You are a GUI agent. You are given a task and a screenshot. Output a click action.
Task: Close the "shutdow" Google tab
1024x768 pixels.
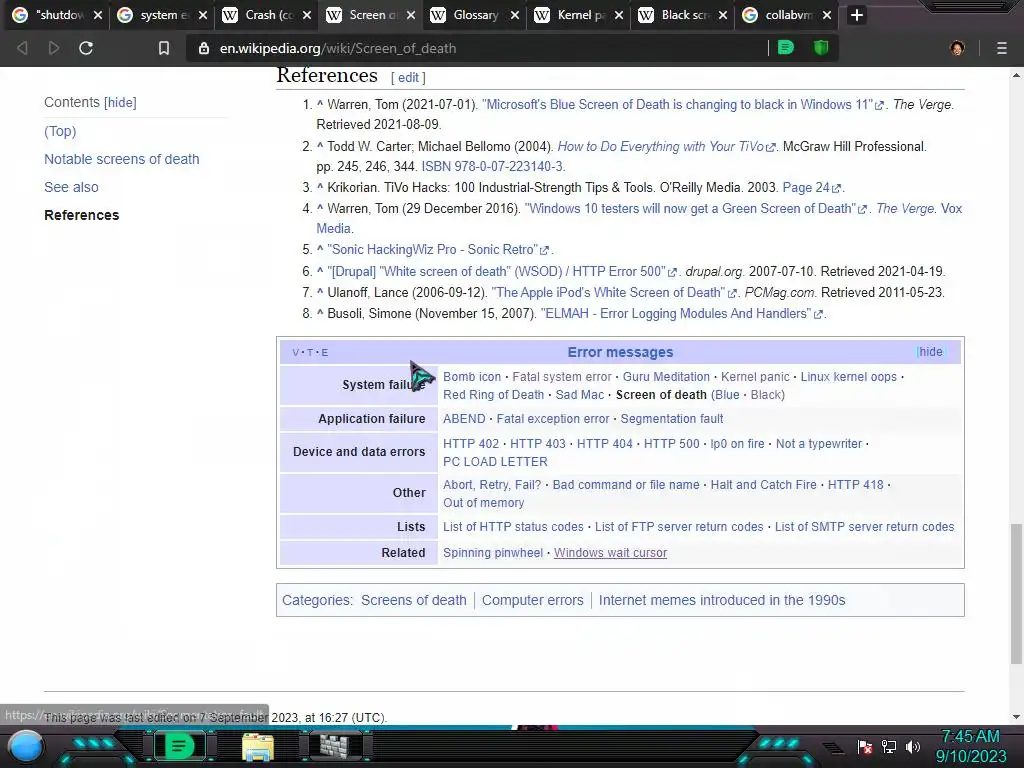tap(98, 15)
